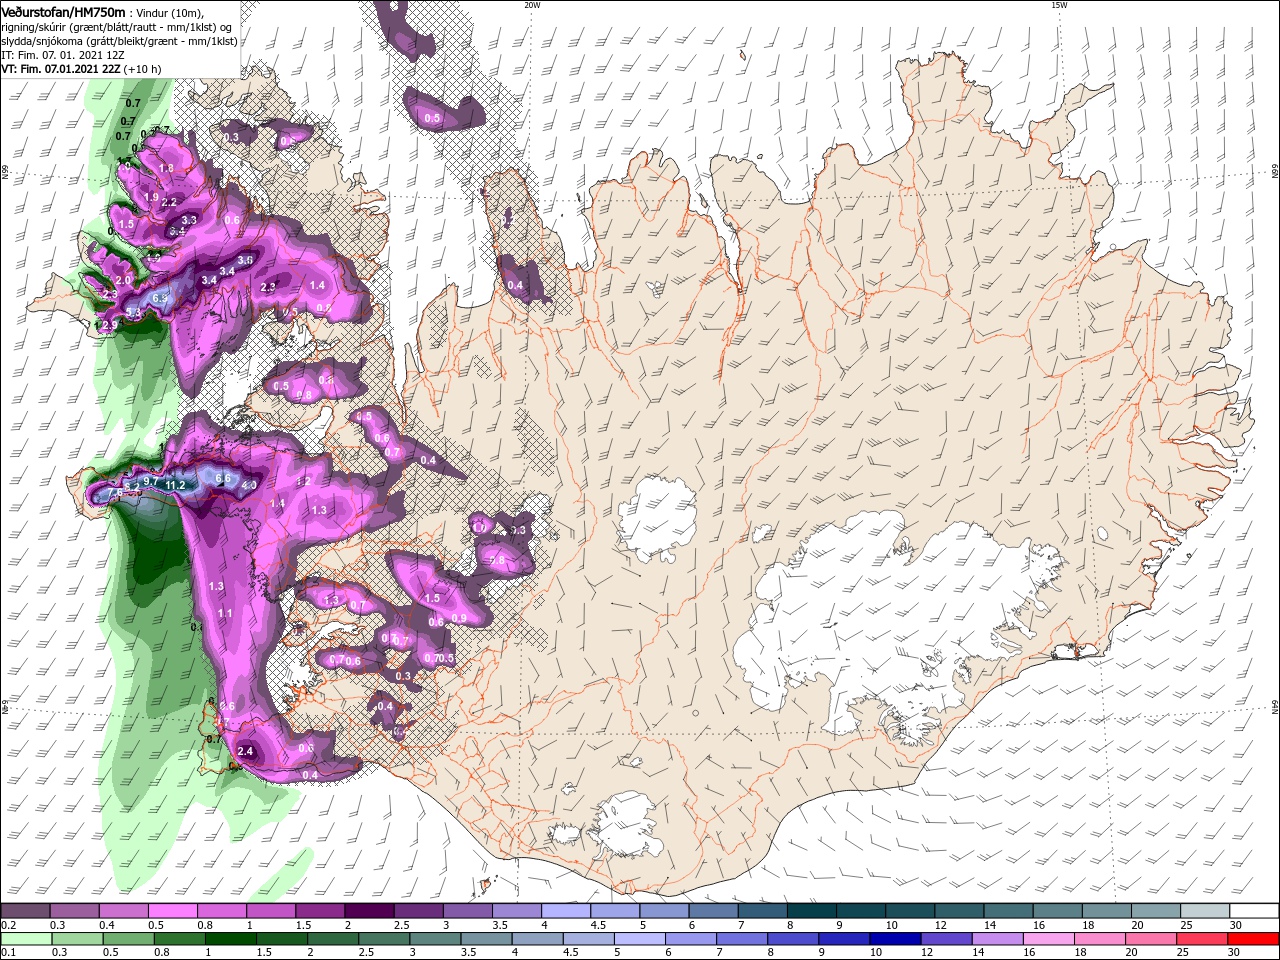Click the 1.1 value west of Reykjavik
1280x960 pixels.
coord(225,613)
